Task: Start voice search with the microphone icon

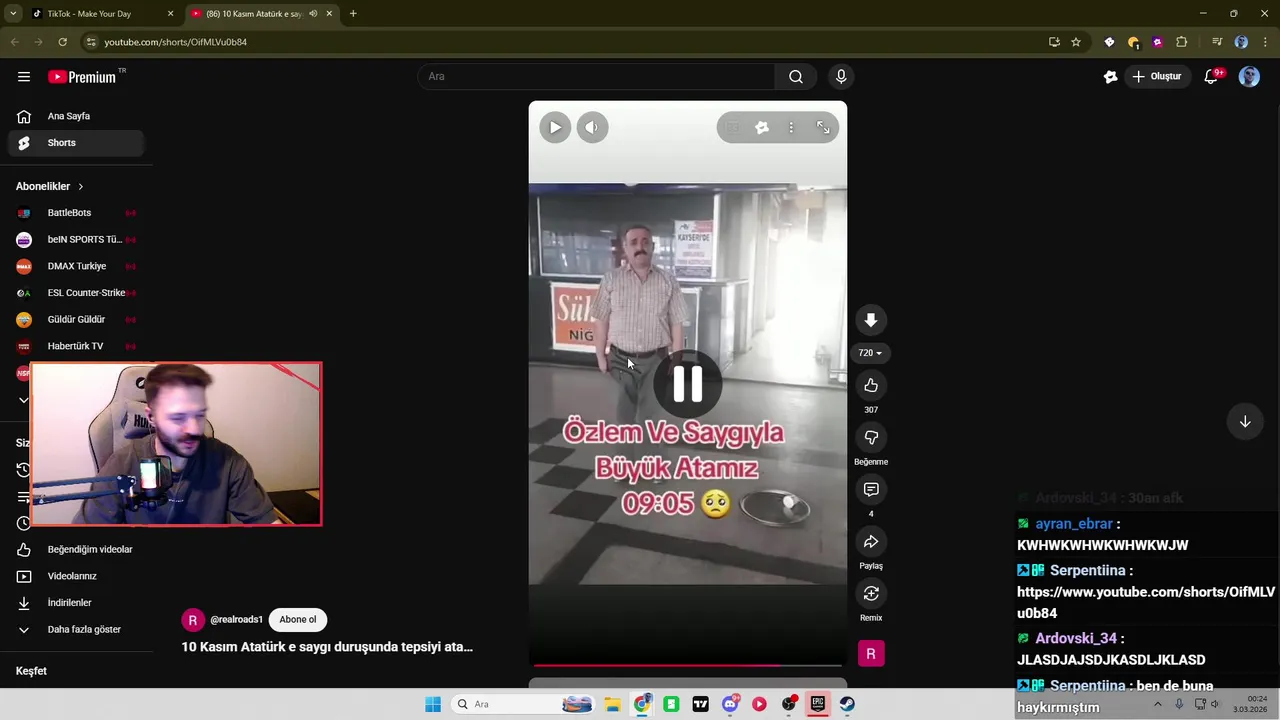Action: click(841, 77)
